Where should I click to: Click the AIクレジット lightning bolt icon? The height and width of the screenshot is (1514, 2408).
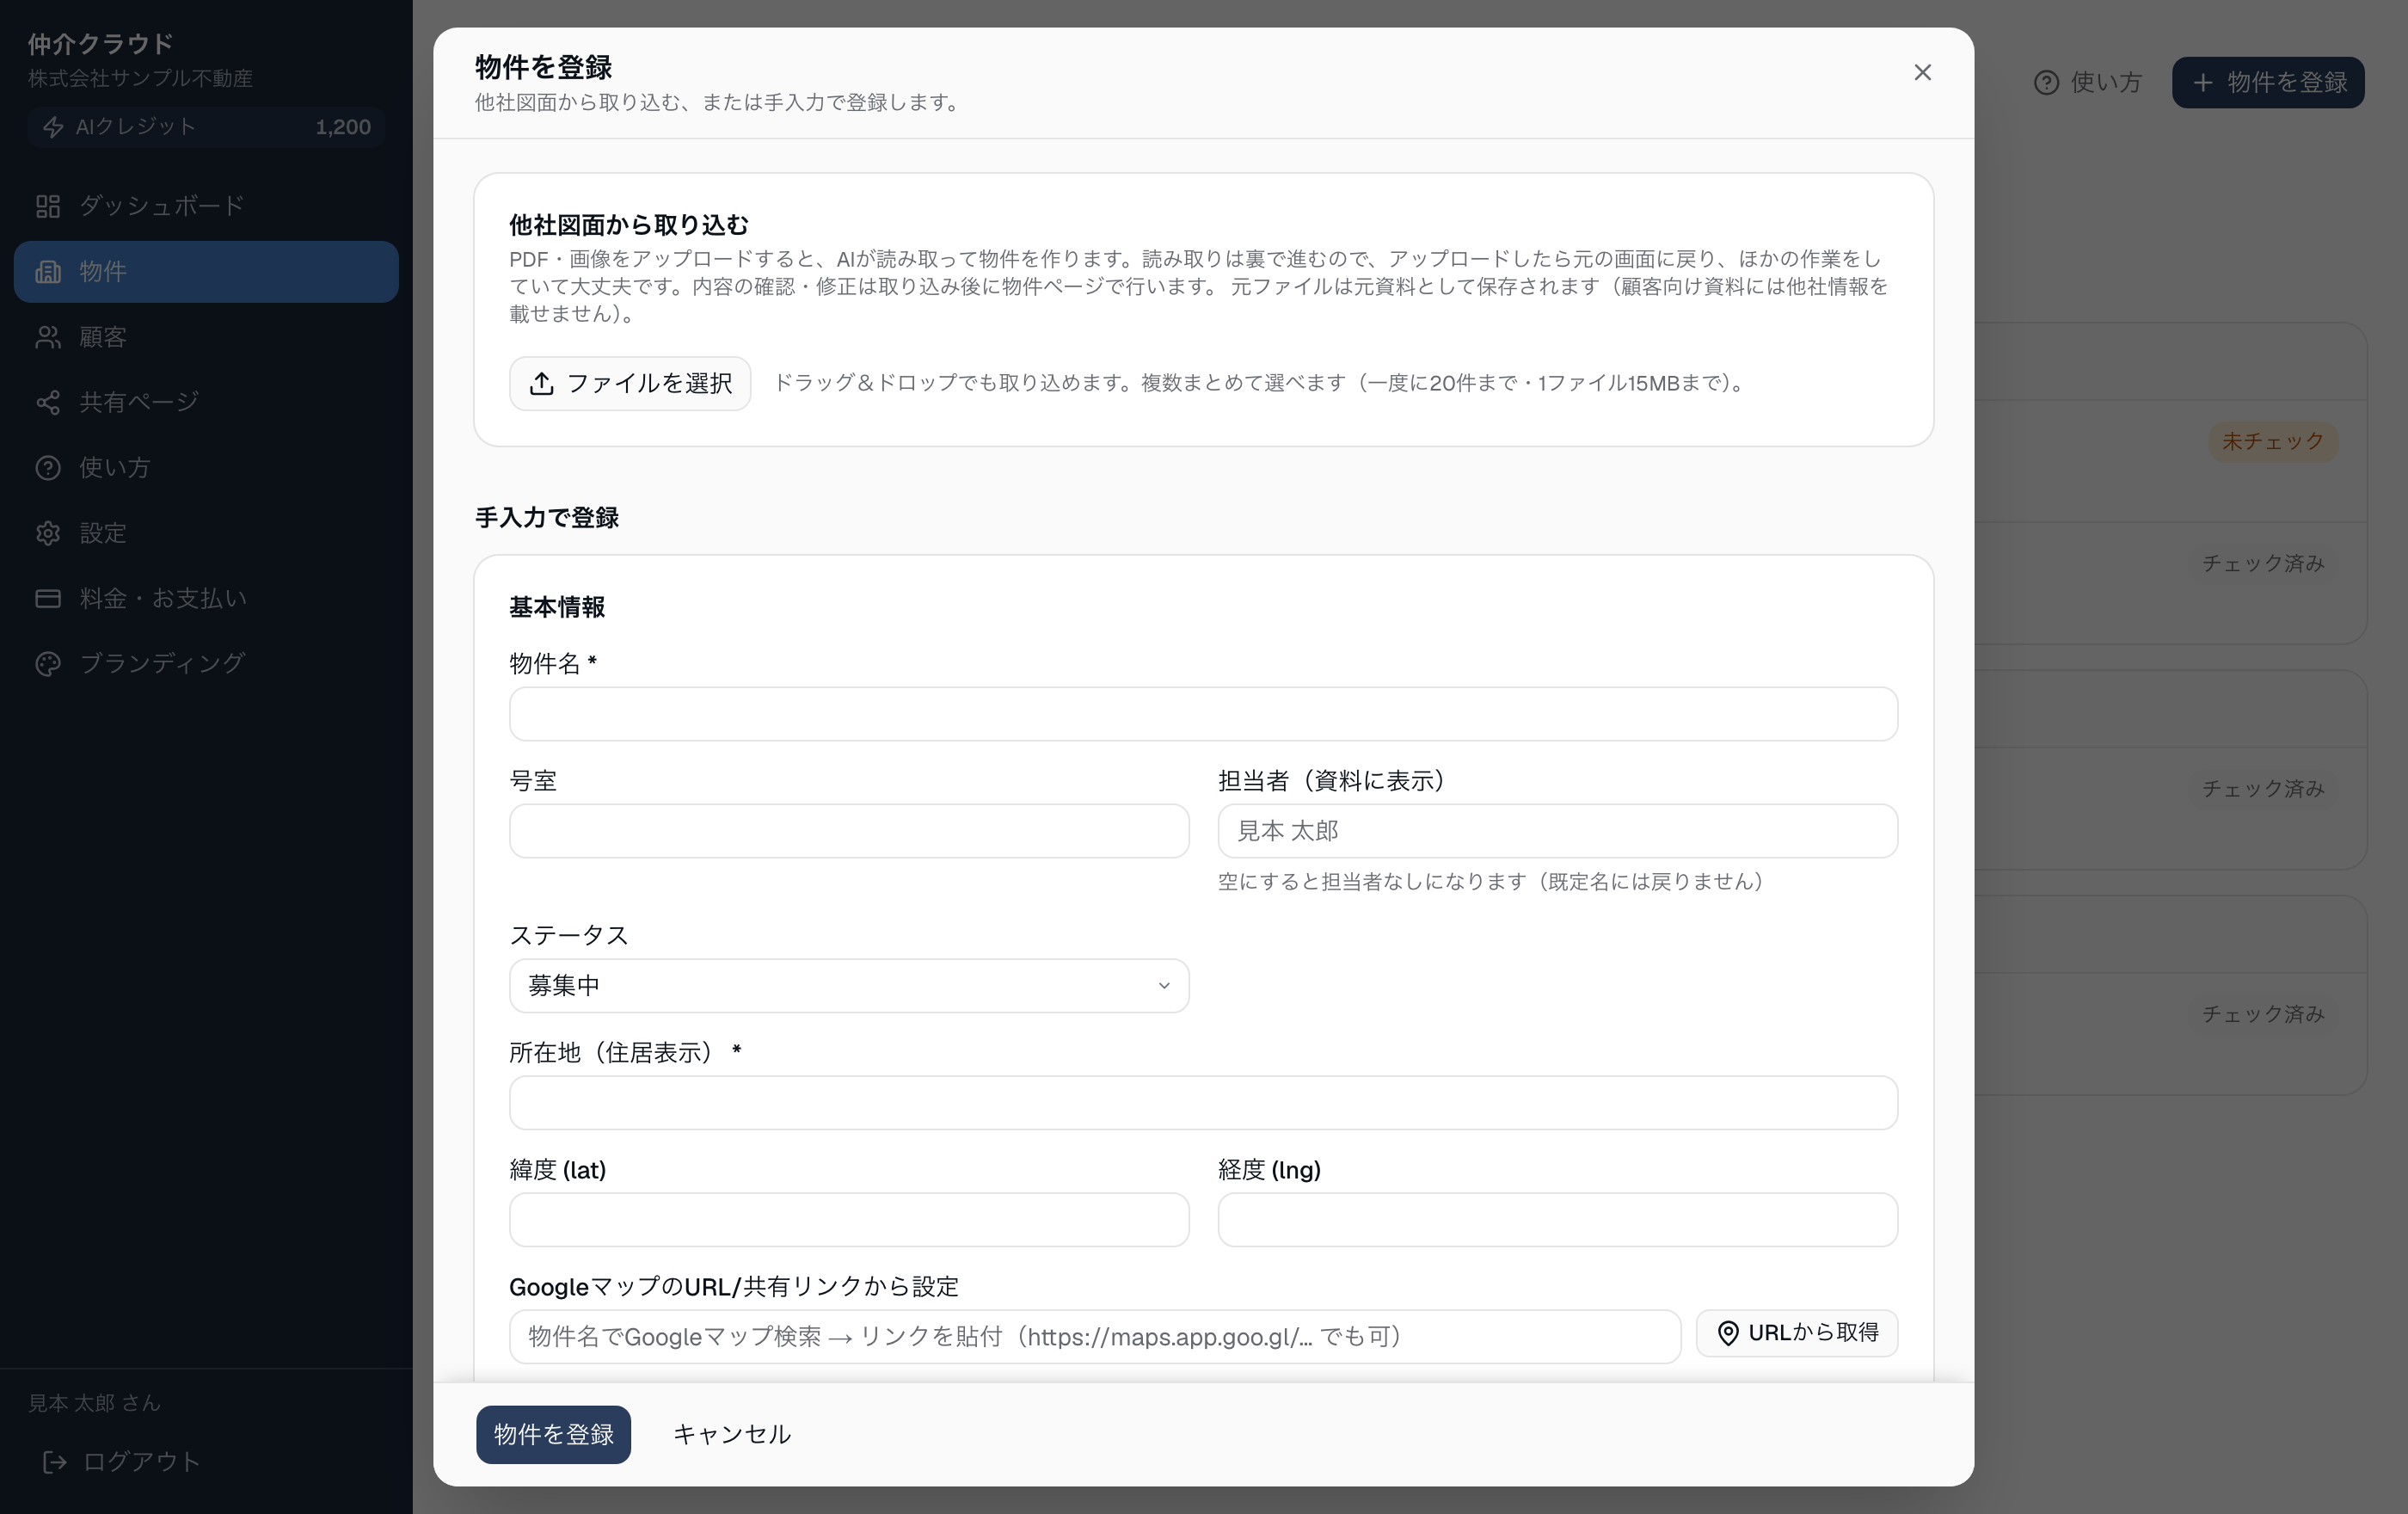(53, 127)
